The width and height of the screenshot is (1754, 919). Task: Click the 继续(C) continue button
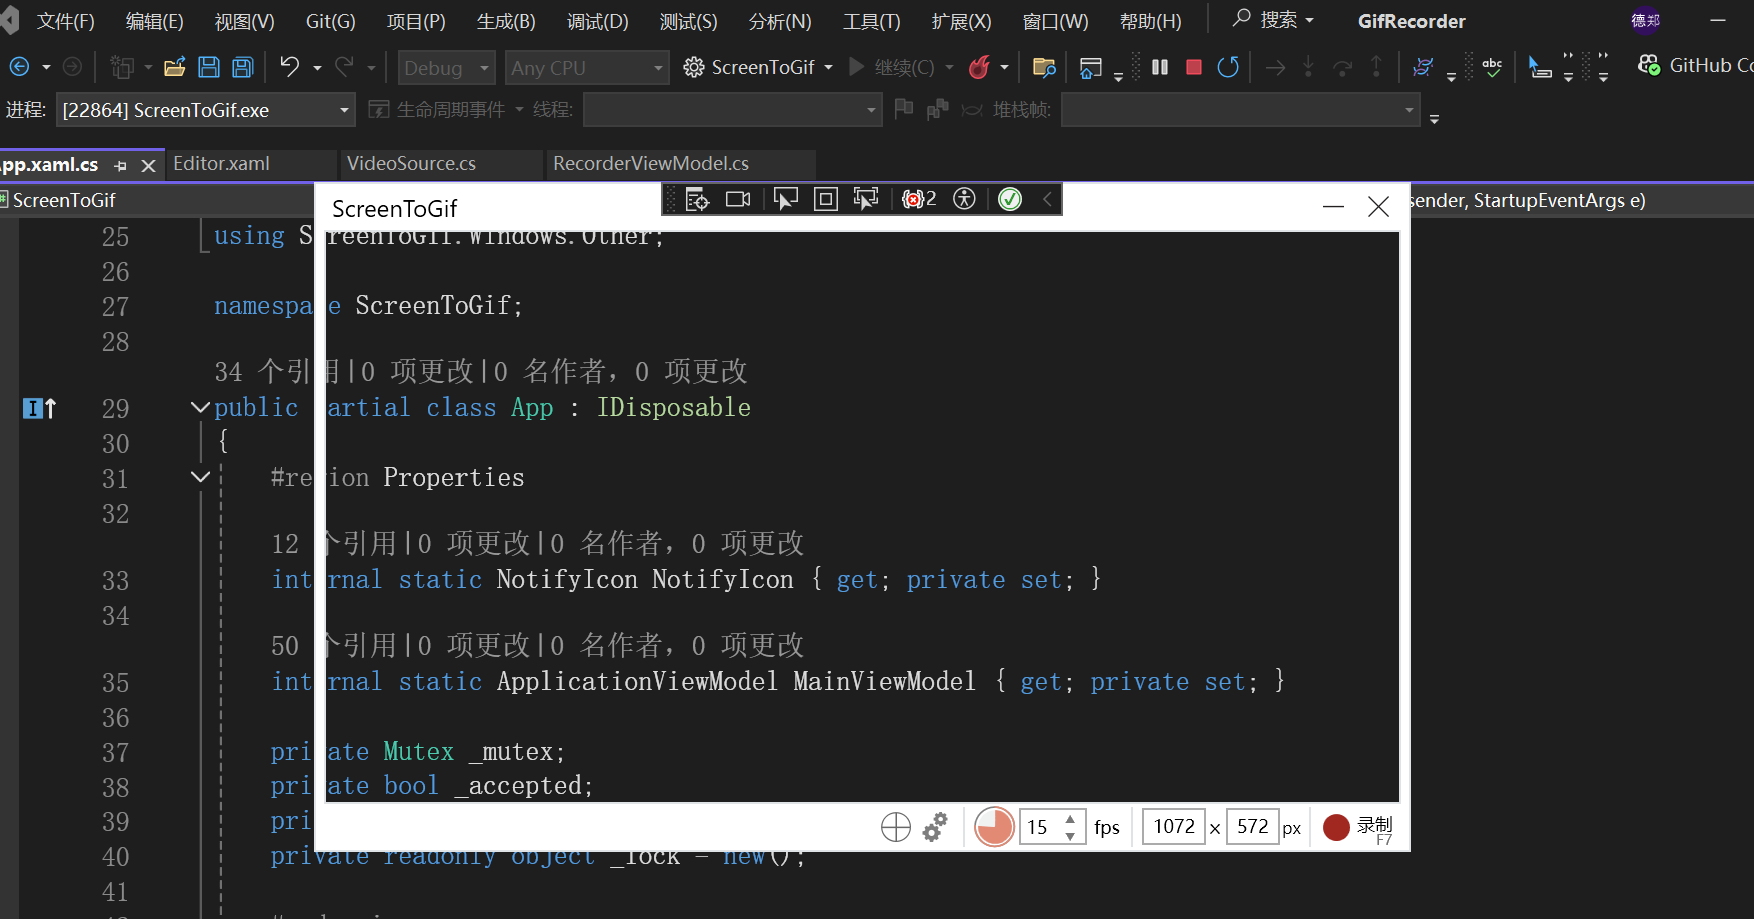[x=893, y=67]
